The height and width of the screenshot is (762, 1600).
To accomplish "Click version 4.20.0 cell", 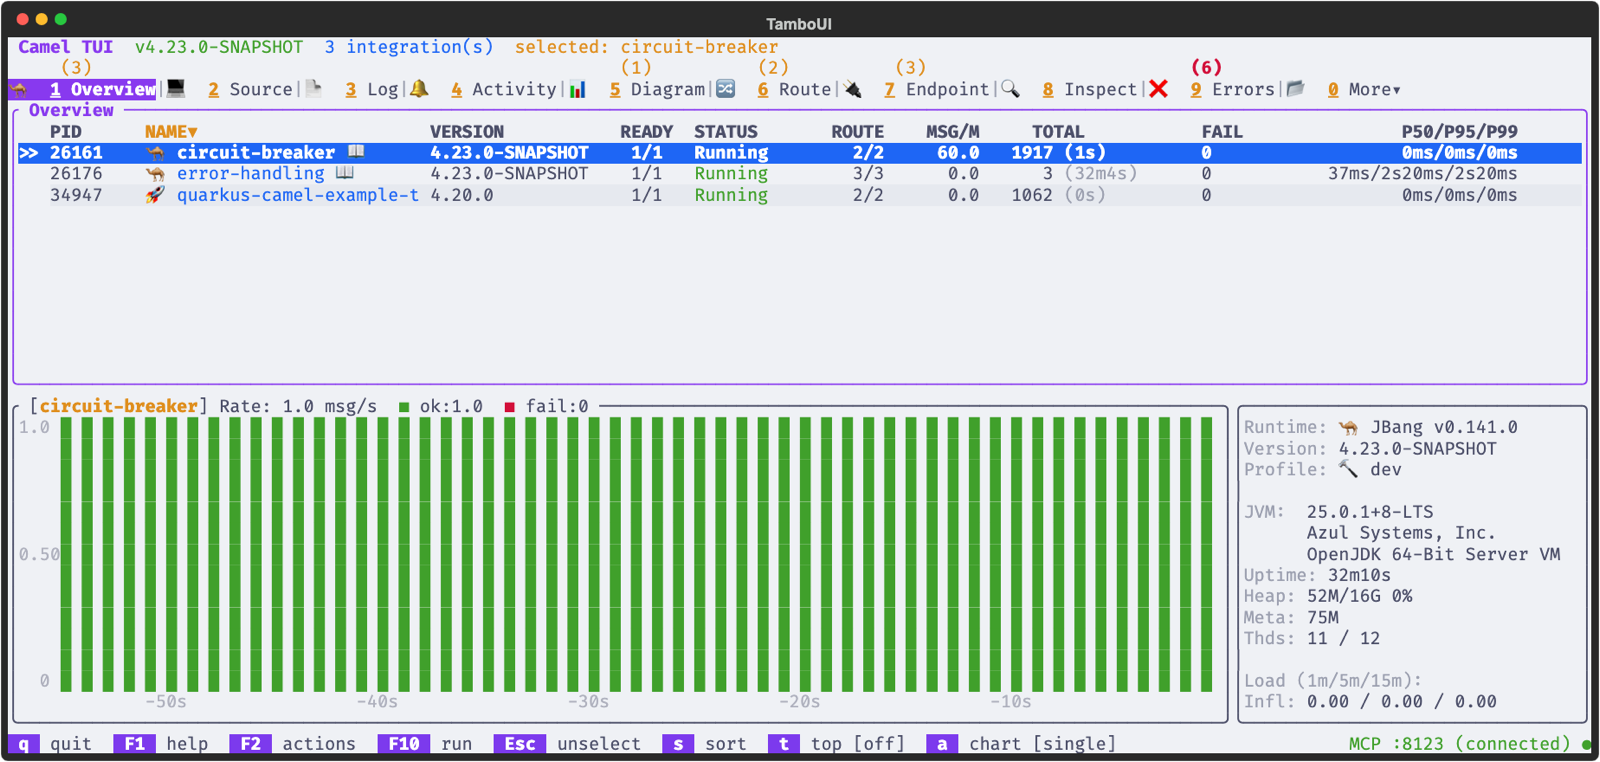I will [462, 195].
